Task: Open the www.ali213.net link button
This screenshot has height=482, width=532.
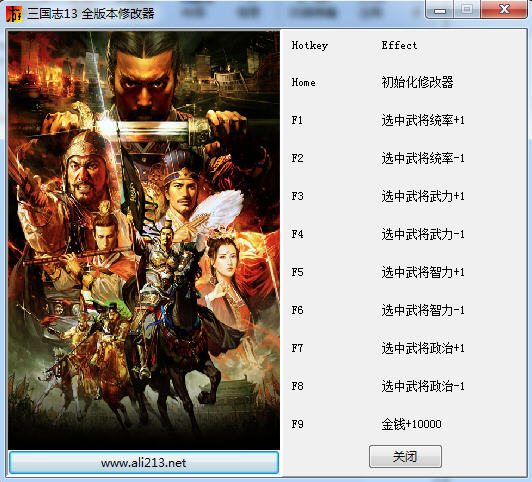Action: click(x=144, y=462)
